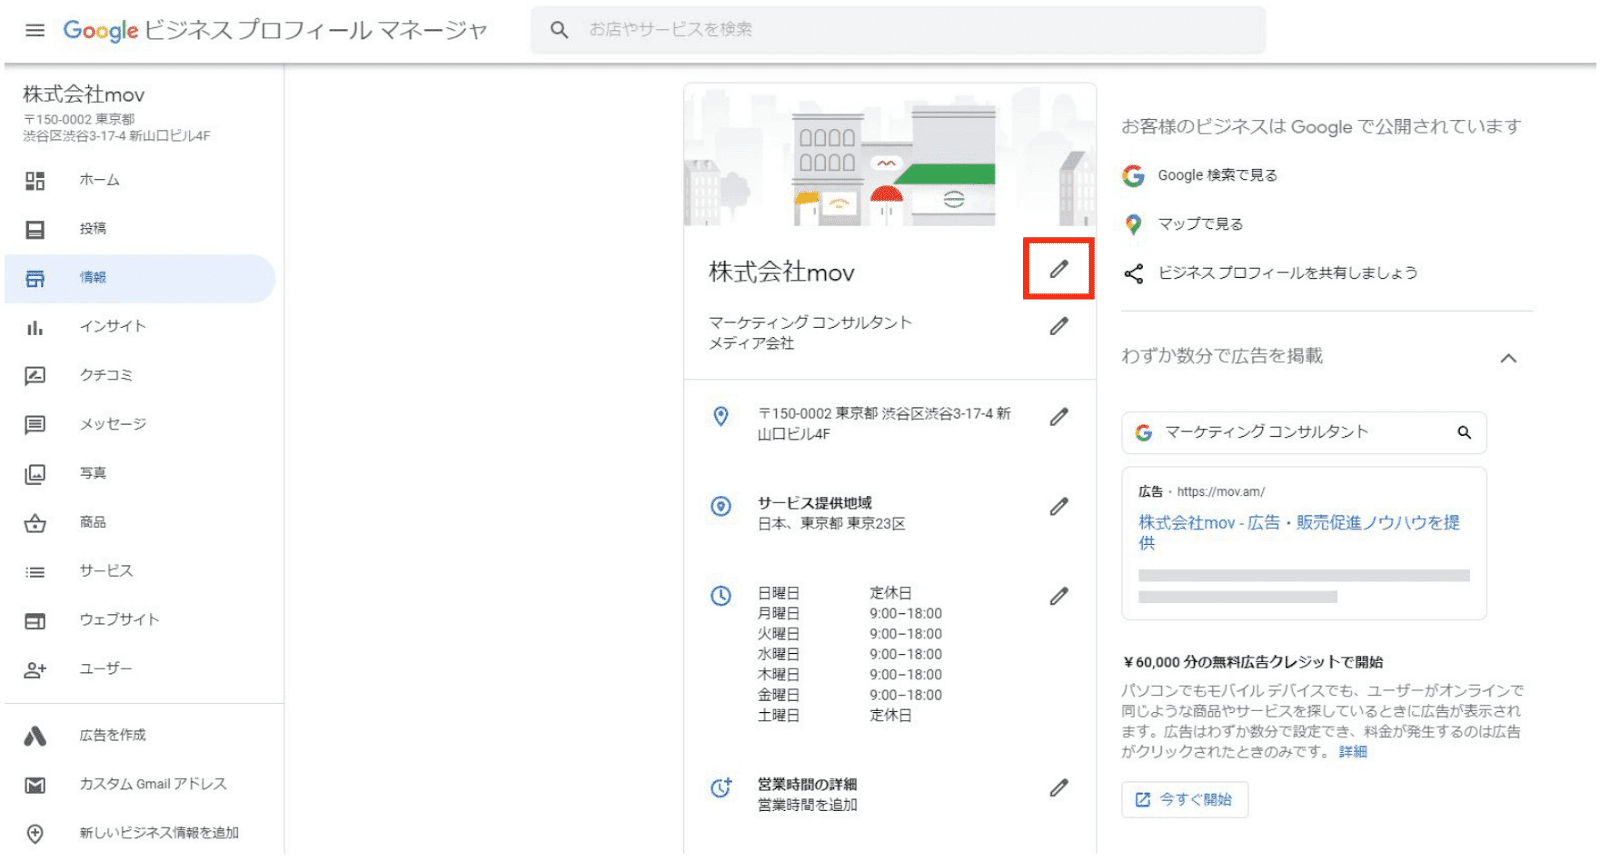Viewport: 1600px width, 861px height.
Task: Open Google 検索で見る link
Action: pyautogui.click(x=1217, y=175)
